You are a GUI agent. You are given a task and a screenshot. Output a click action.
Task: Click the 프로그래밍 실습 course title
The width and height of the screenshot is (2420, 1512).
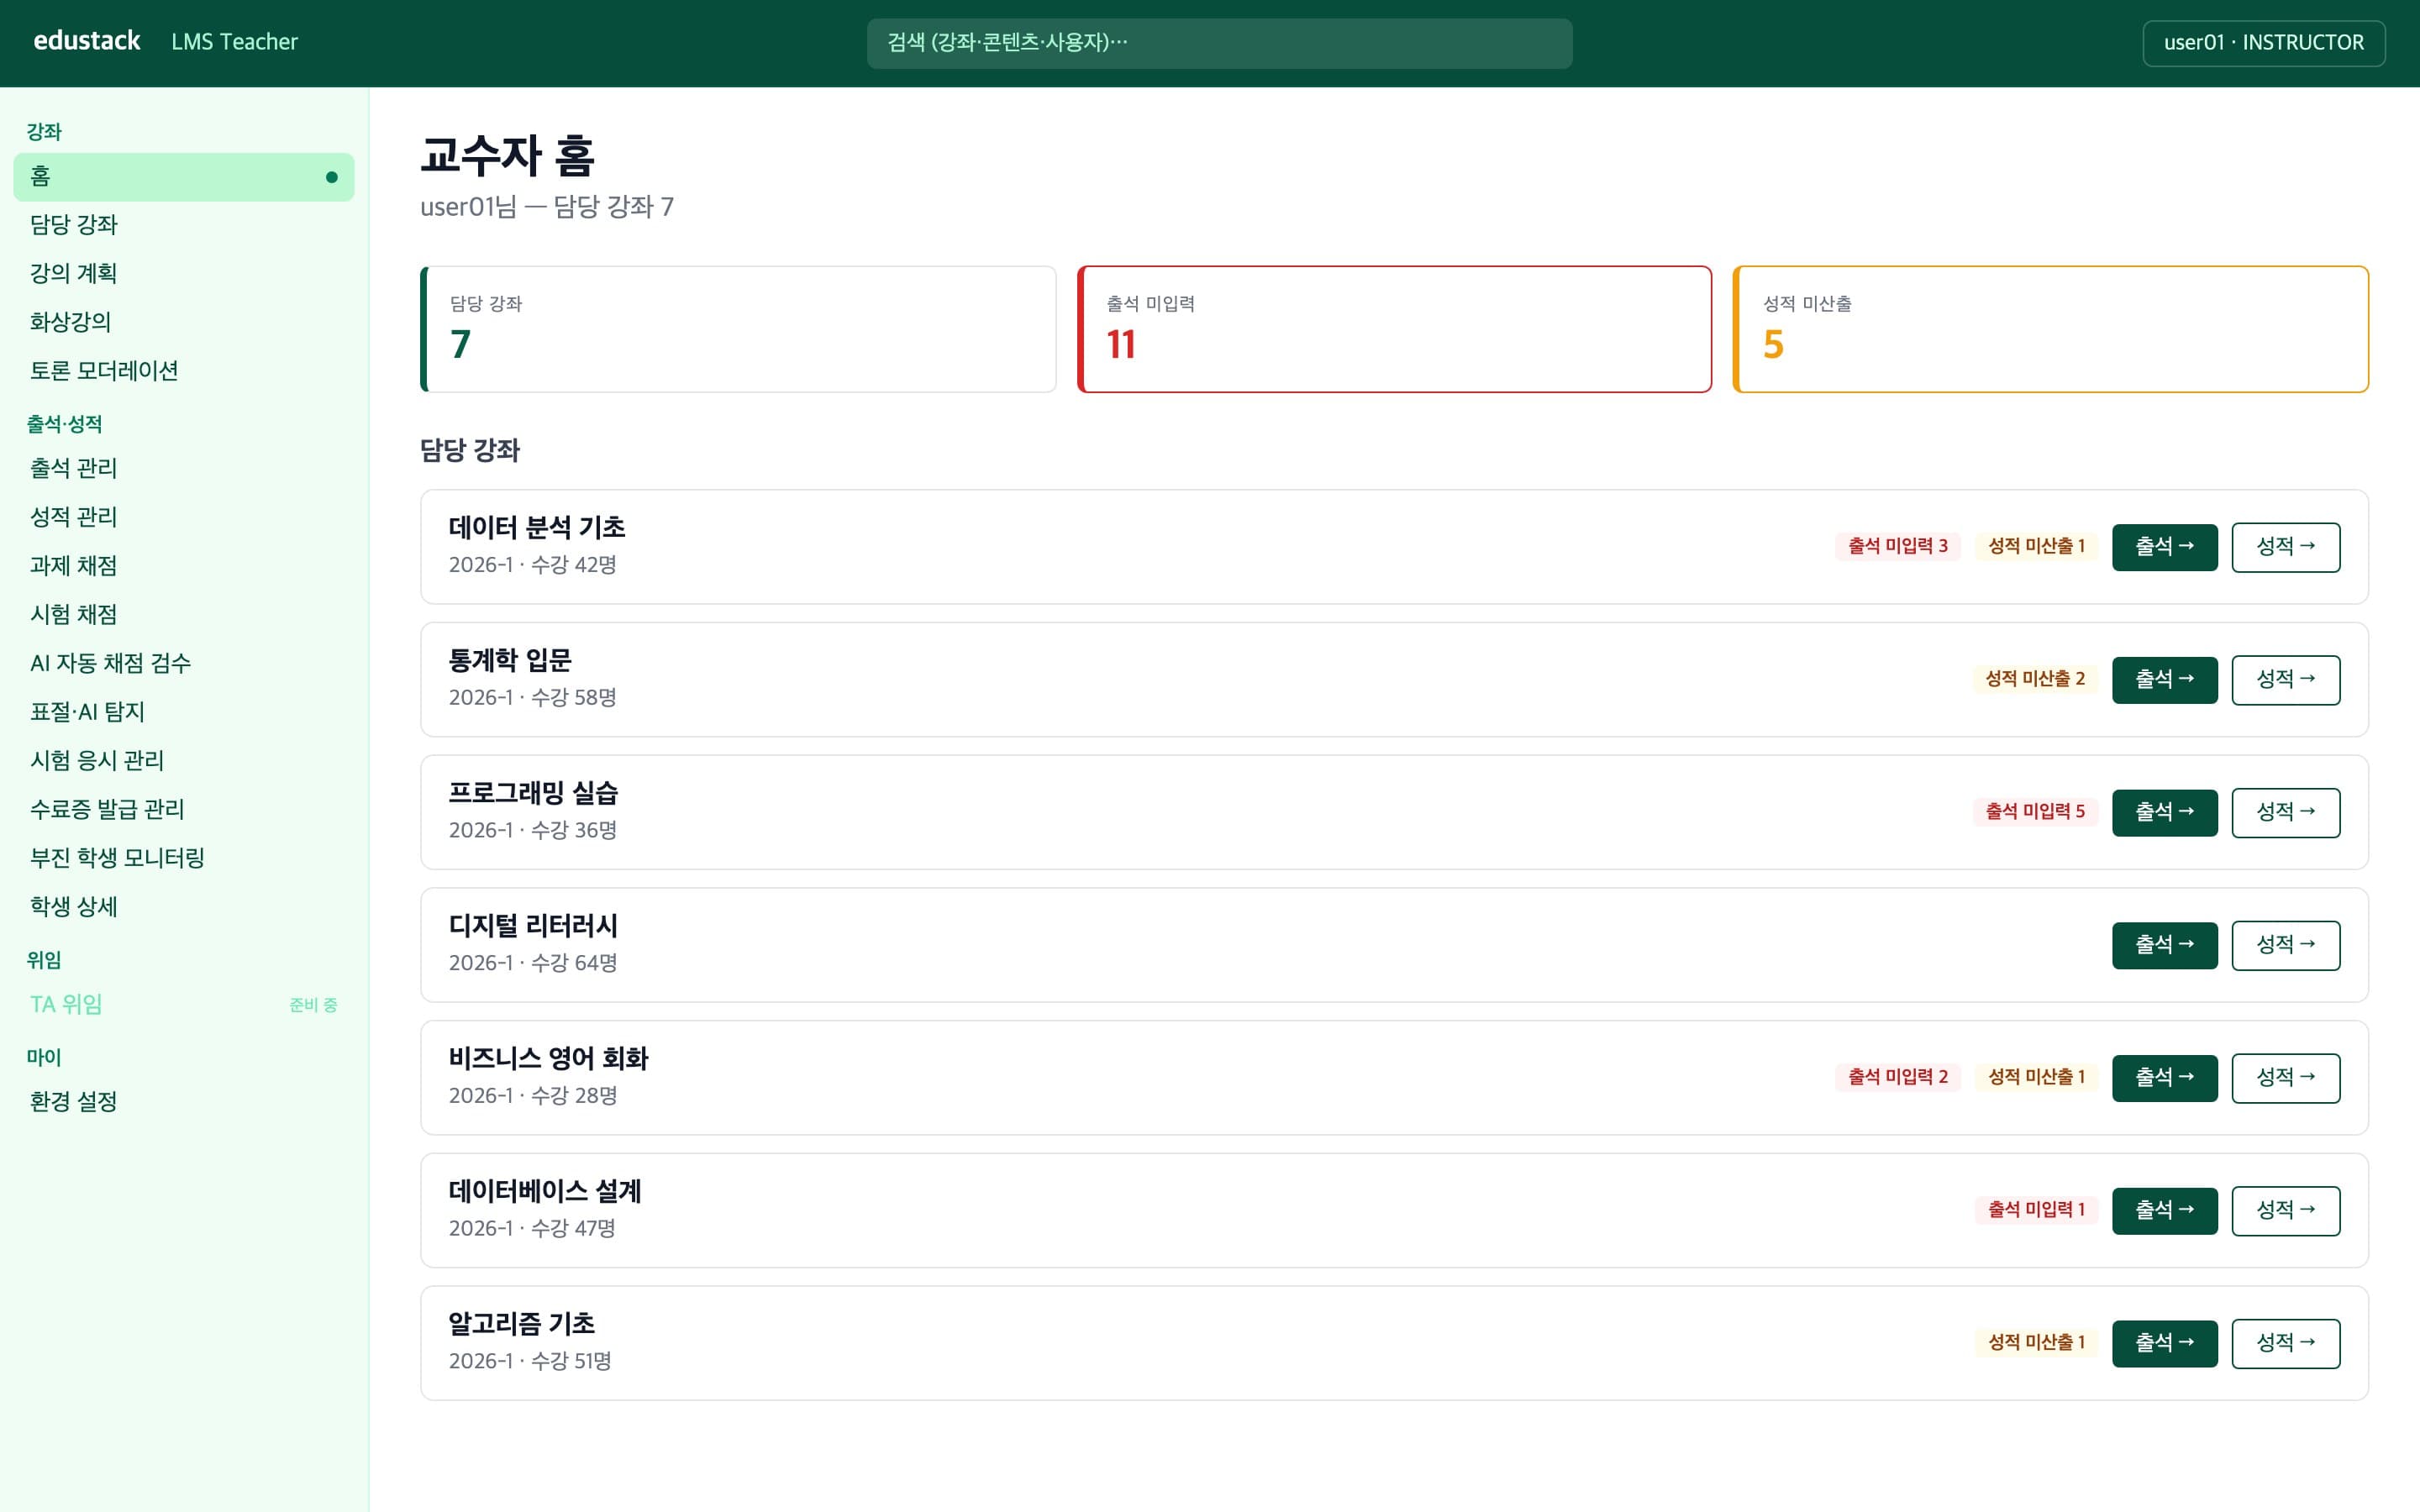click(533, 793)
